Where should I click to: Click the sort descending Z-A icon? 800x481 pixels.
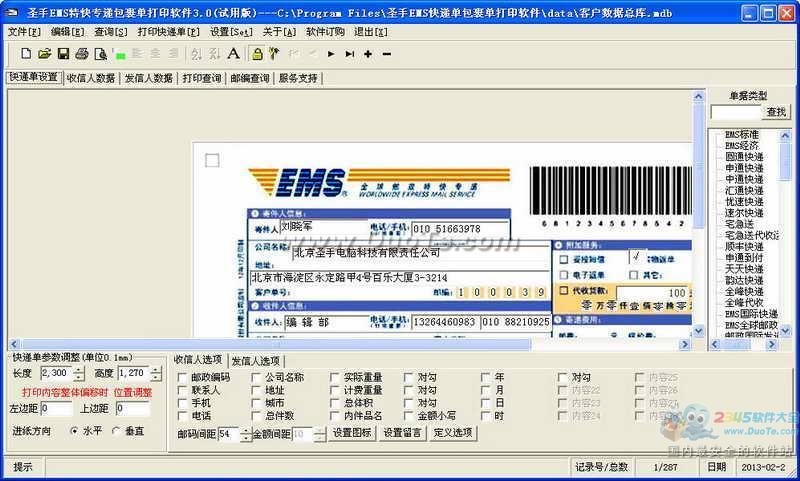pyautogui.click(x=215, y=54)
